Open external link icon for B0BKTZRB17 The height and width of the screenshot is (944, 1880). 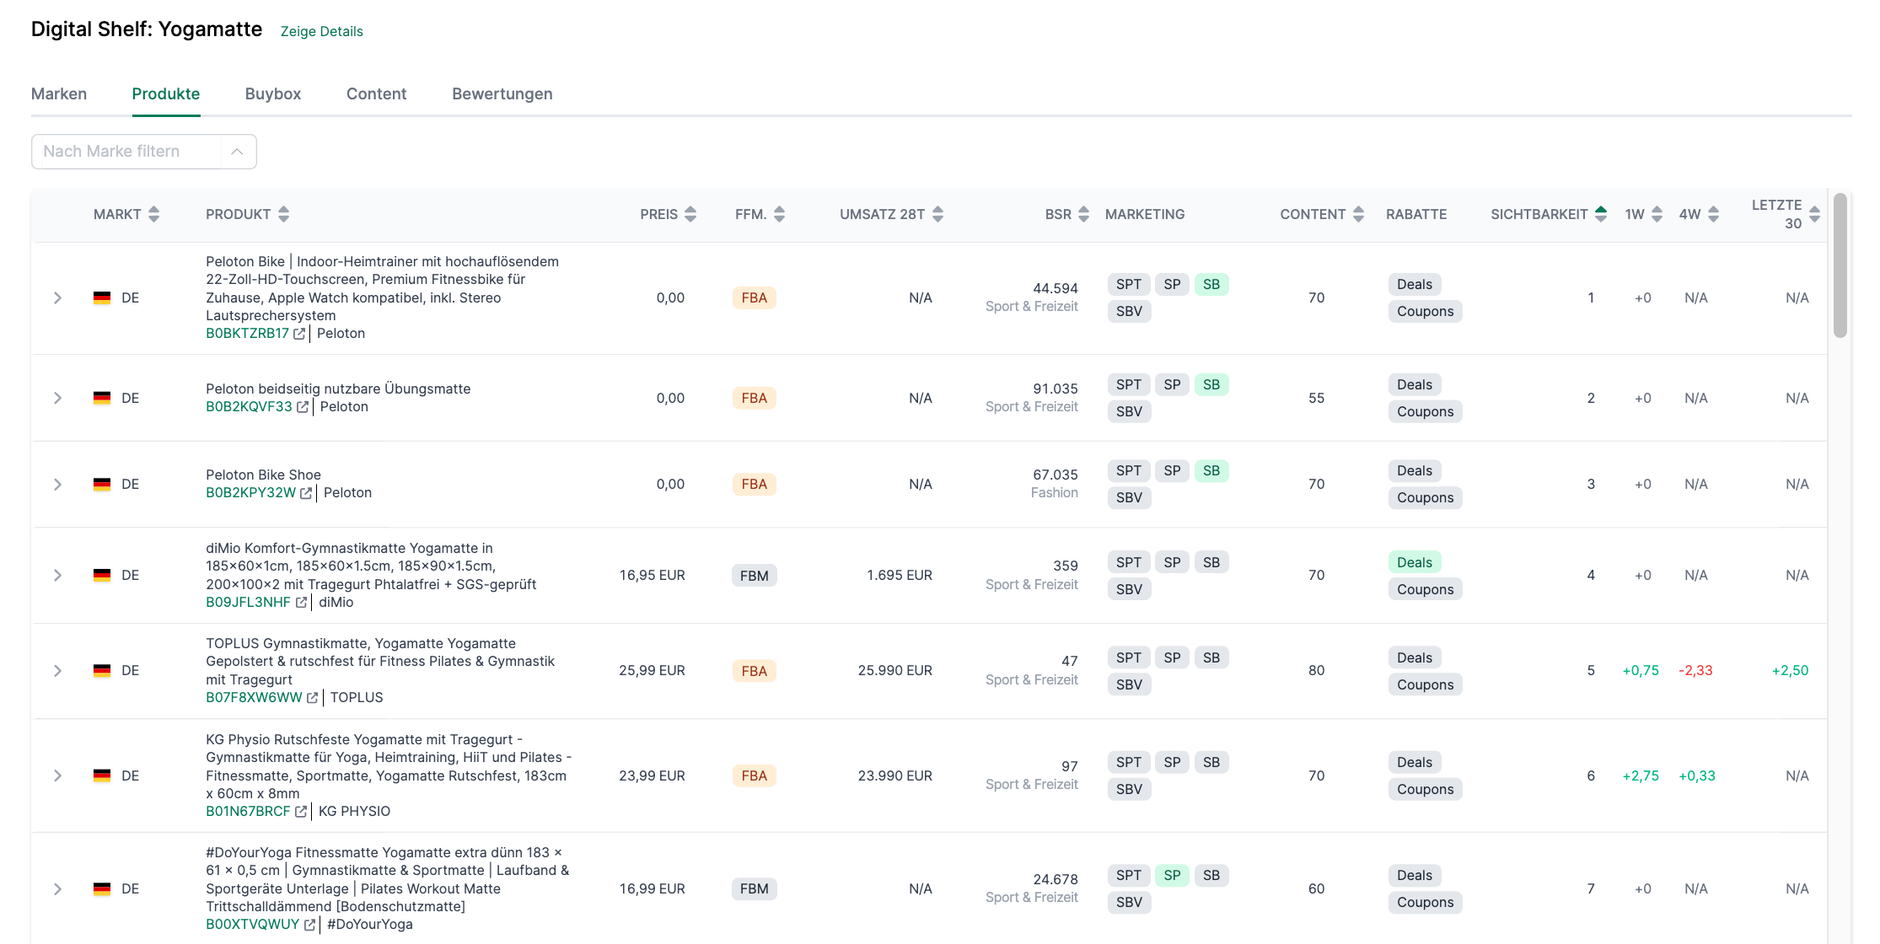[299, 334]
